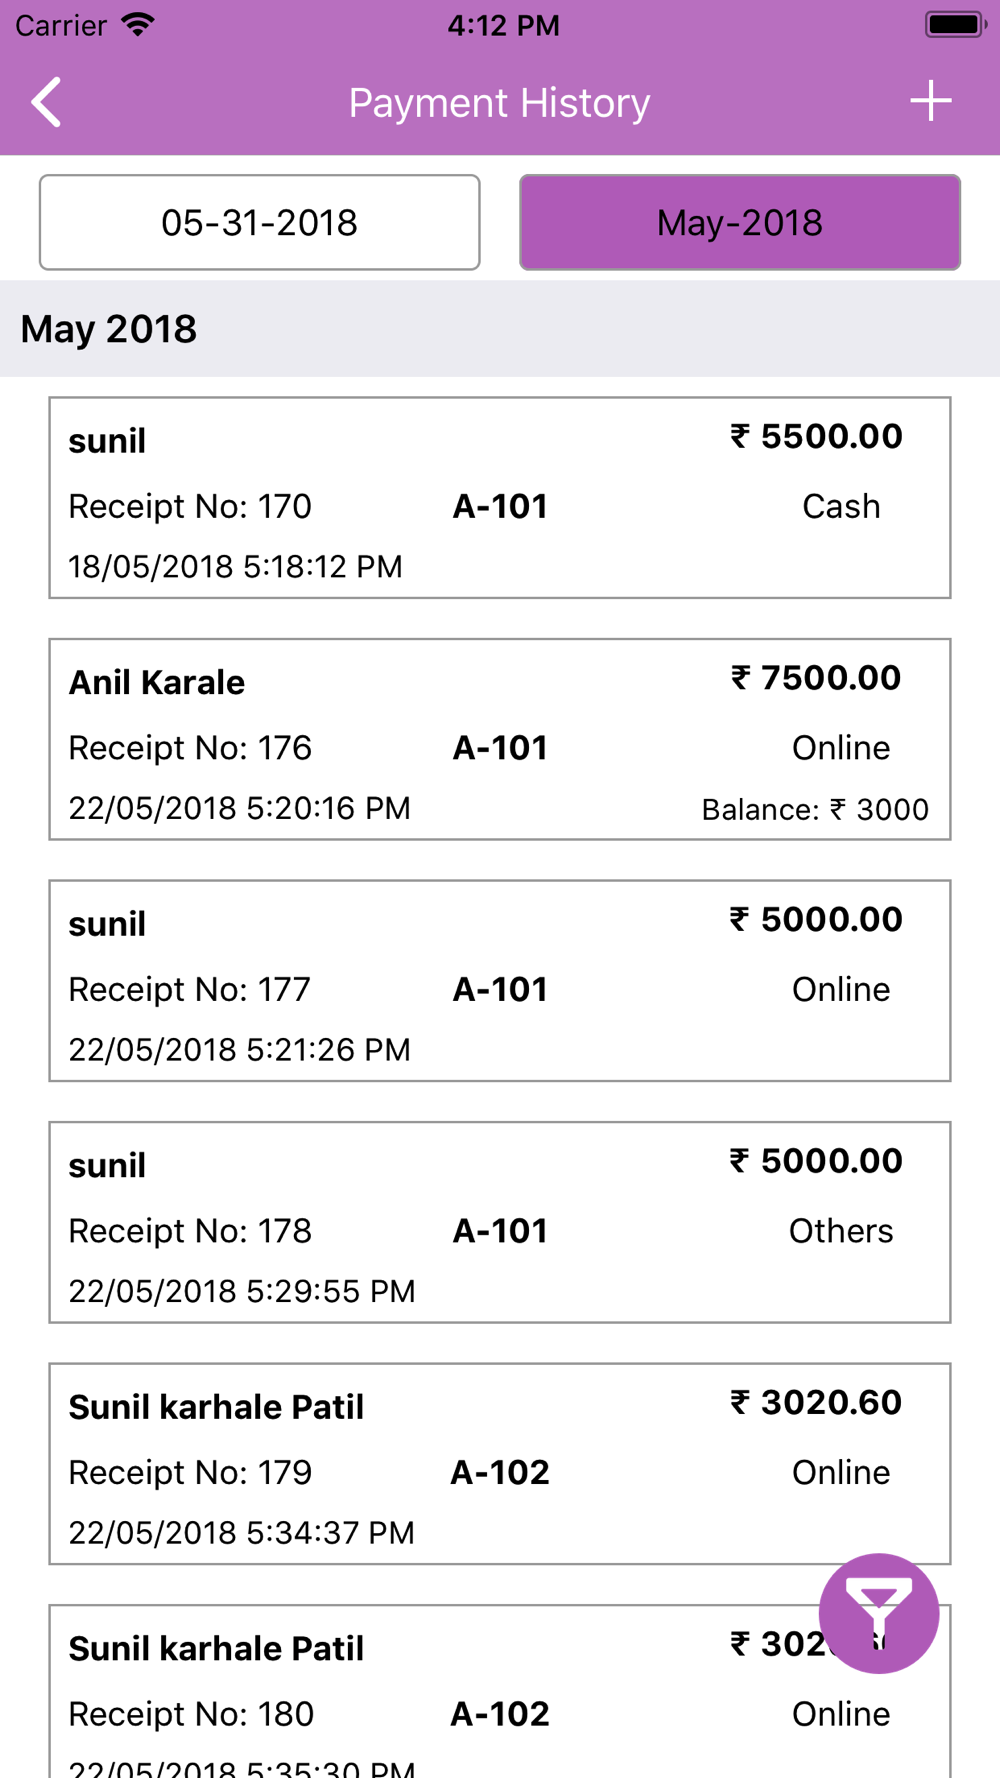Open sunil's Receipt No: 170 payment
Screen dimensions: 1000x1778
coord(500,498)
